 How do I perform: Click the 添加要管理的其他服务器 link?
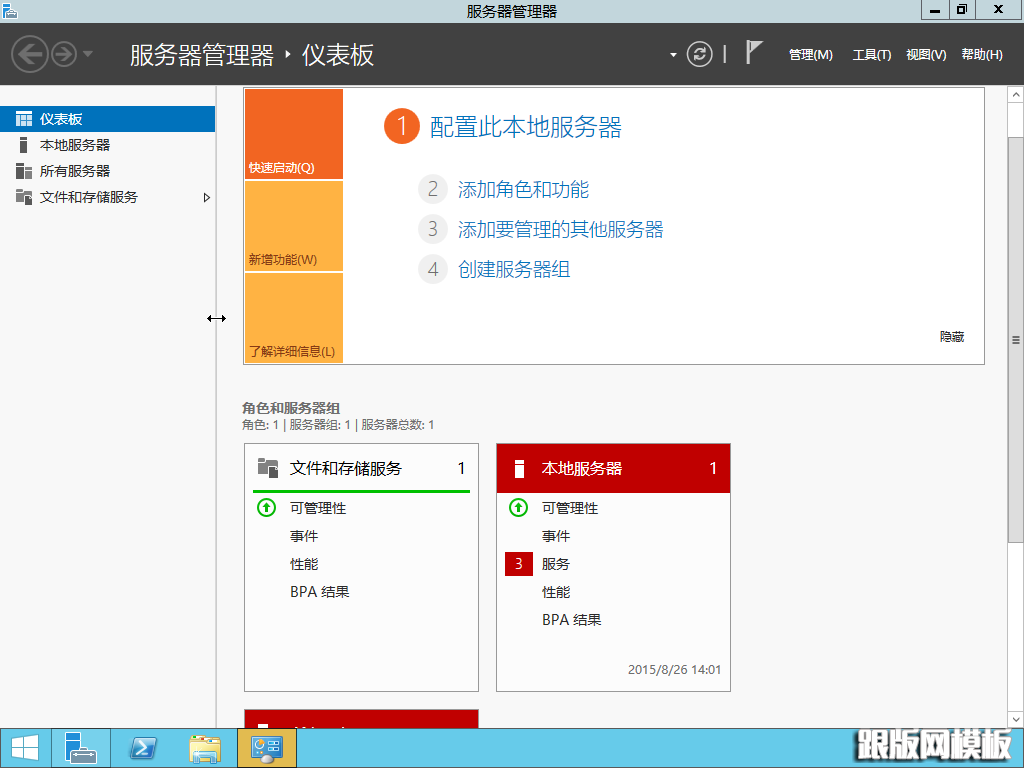pyautogui.click(x=560, y=229)
